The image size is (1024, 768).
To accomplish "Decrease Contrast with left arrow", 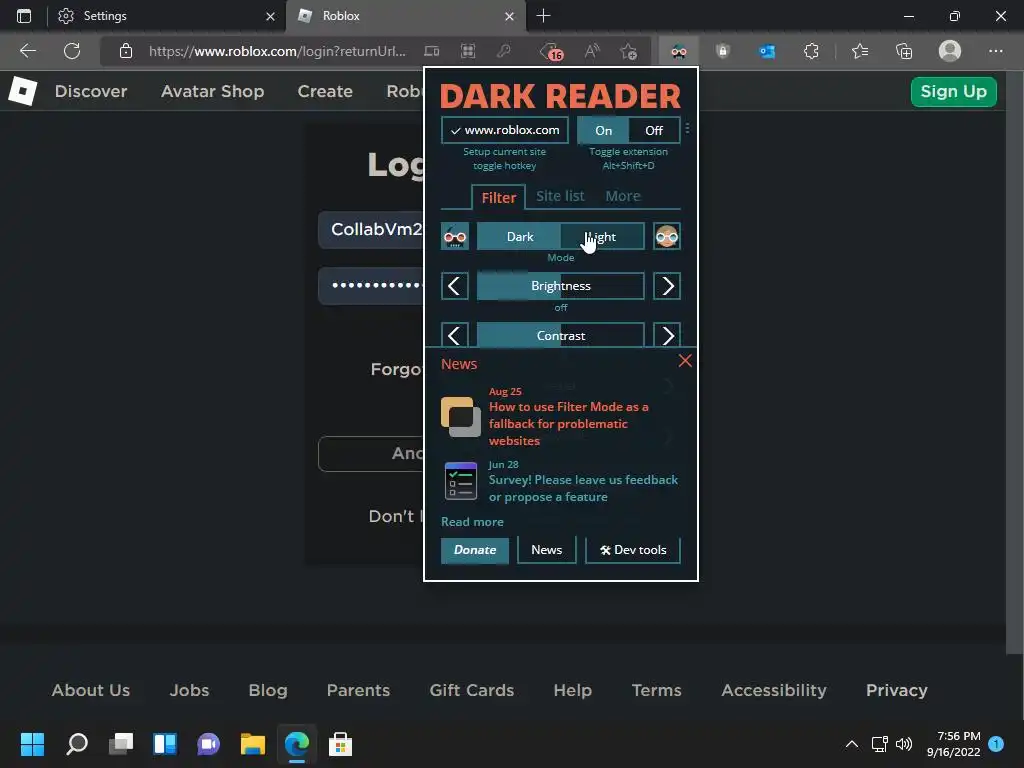I will click(455, 335).
